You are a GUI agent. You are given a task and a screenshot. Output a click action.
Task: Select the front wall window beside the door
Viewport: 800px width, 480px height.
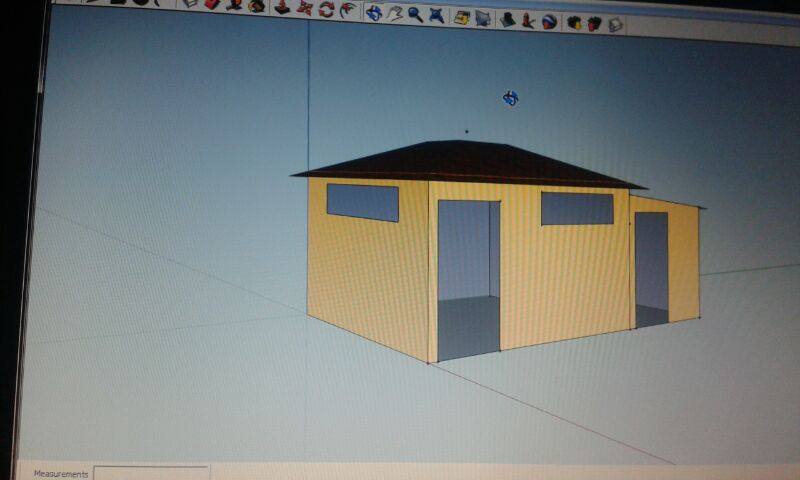577,209
